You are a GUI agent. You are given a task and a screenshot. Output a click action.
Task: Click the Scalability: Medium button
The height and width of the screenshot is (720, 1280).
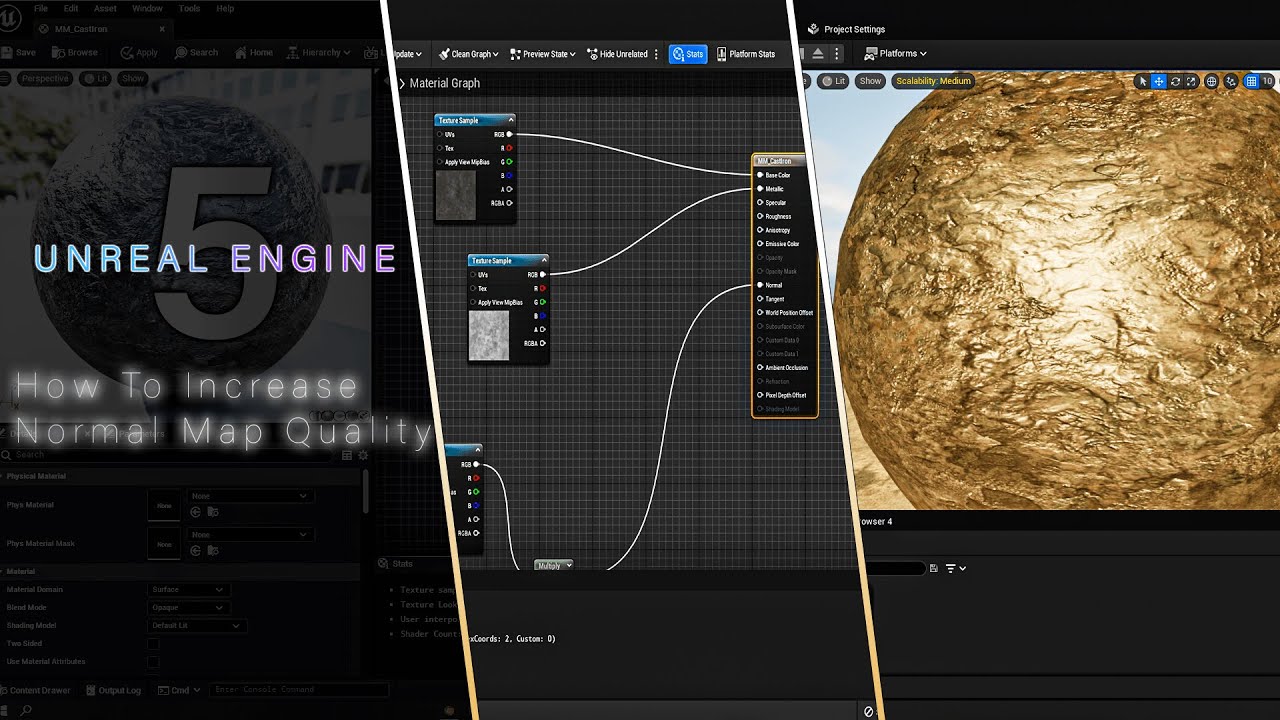point(933,81)
